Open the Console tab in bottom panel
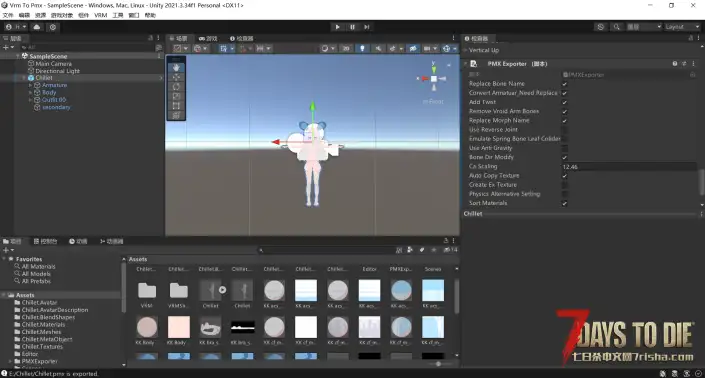This screenshot has width=705, height=378. click(x=45, y=241)
